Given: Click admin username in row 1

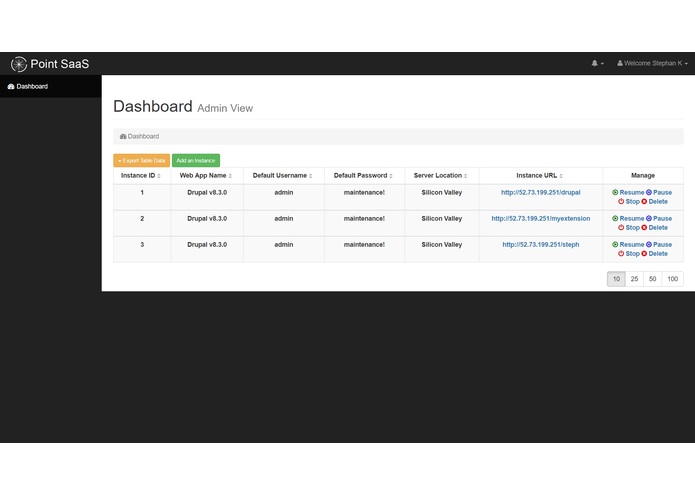Looking at the screenshot, I should [284, 192].
